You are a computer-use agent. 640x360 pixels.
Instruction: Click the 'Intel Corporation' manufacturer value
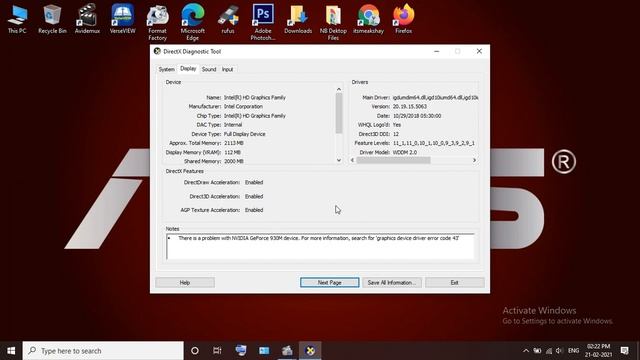[x=243, y=107]
